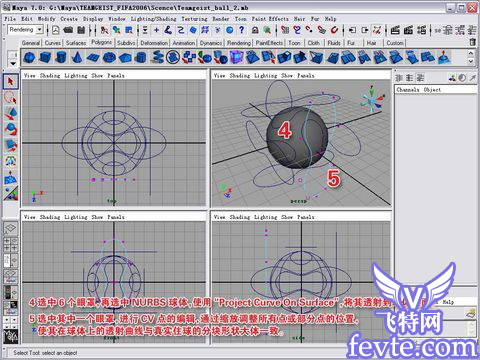
Task: Click 'Select Tool: select an object' help line
Action: click(45, 353)
